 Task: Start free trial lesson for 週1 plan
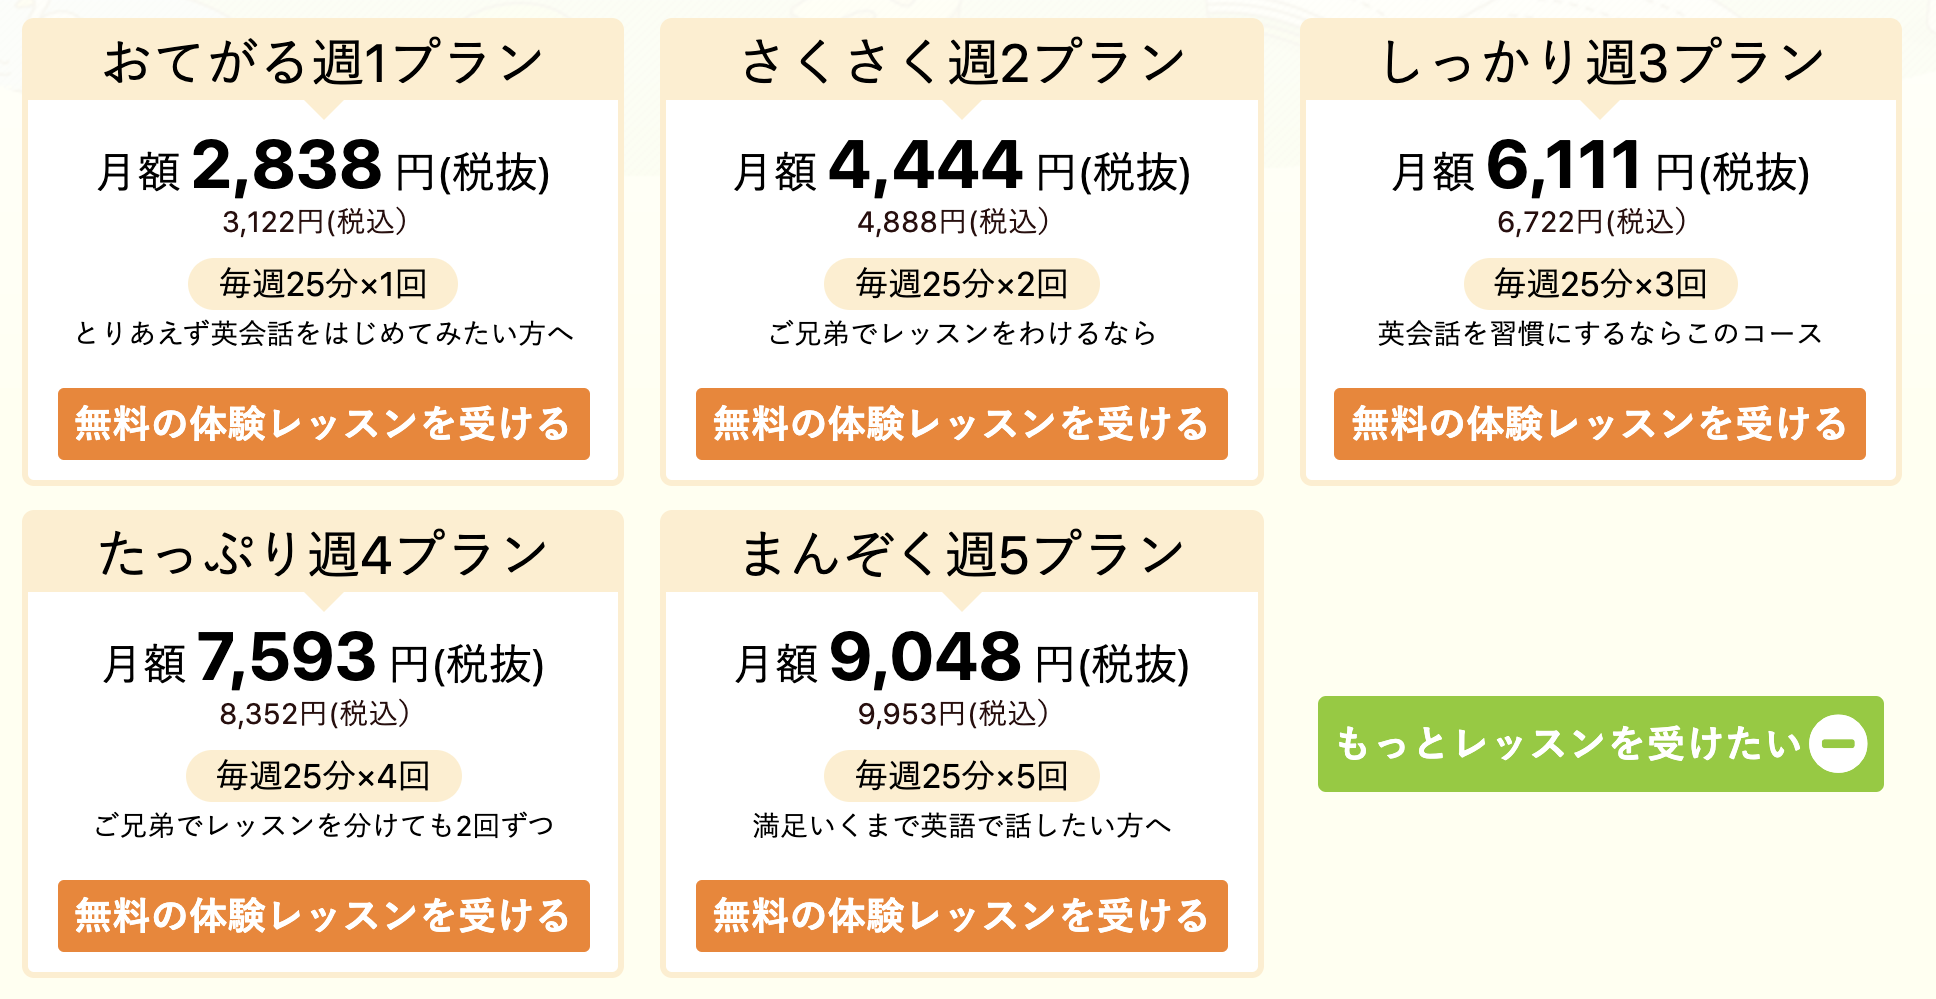coord(324,424)
